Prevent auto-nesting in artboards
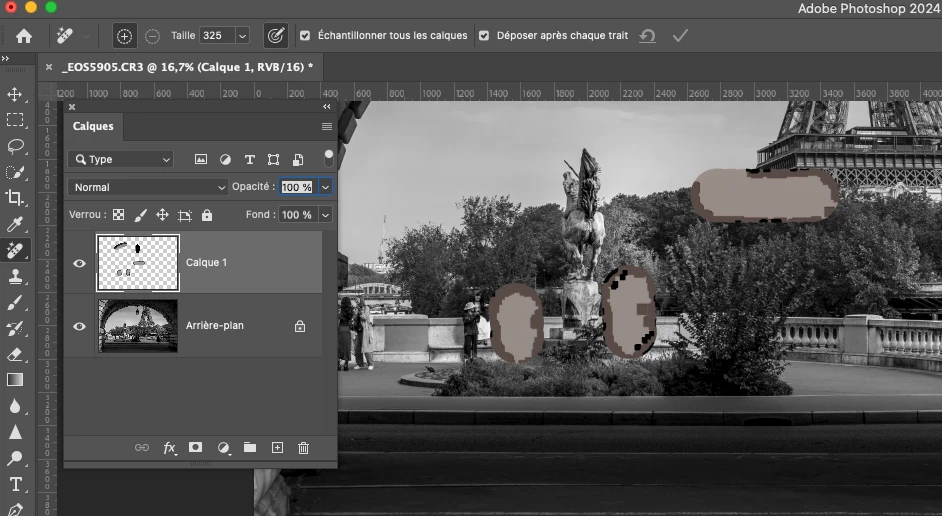 click(184, 215)
